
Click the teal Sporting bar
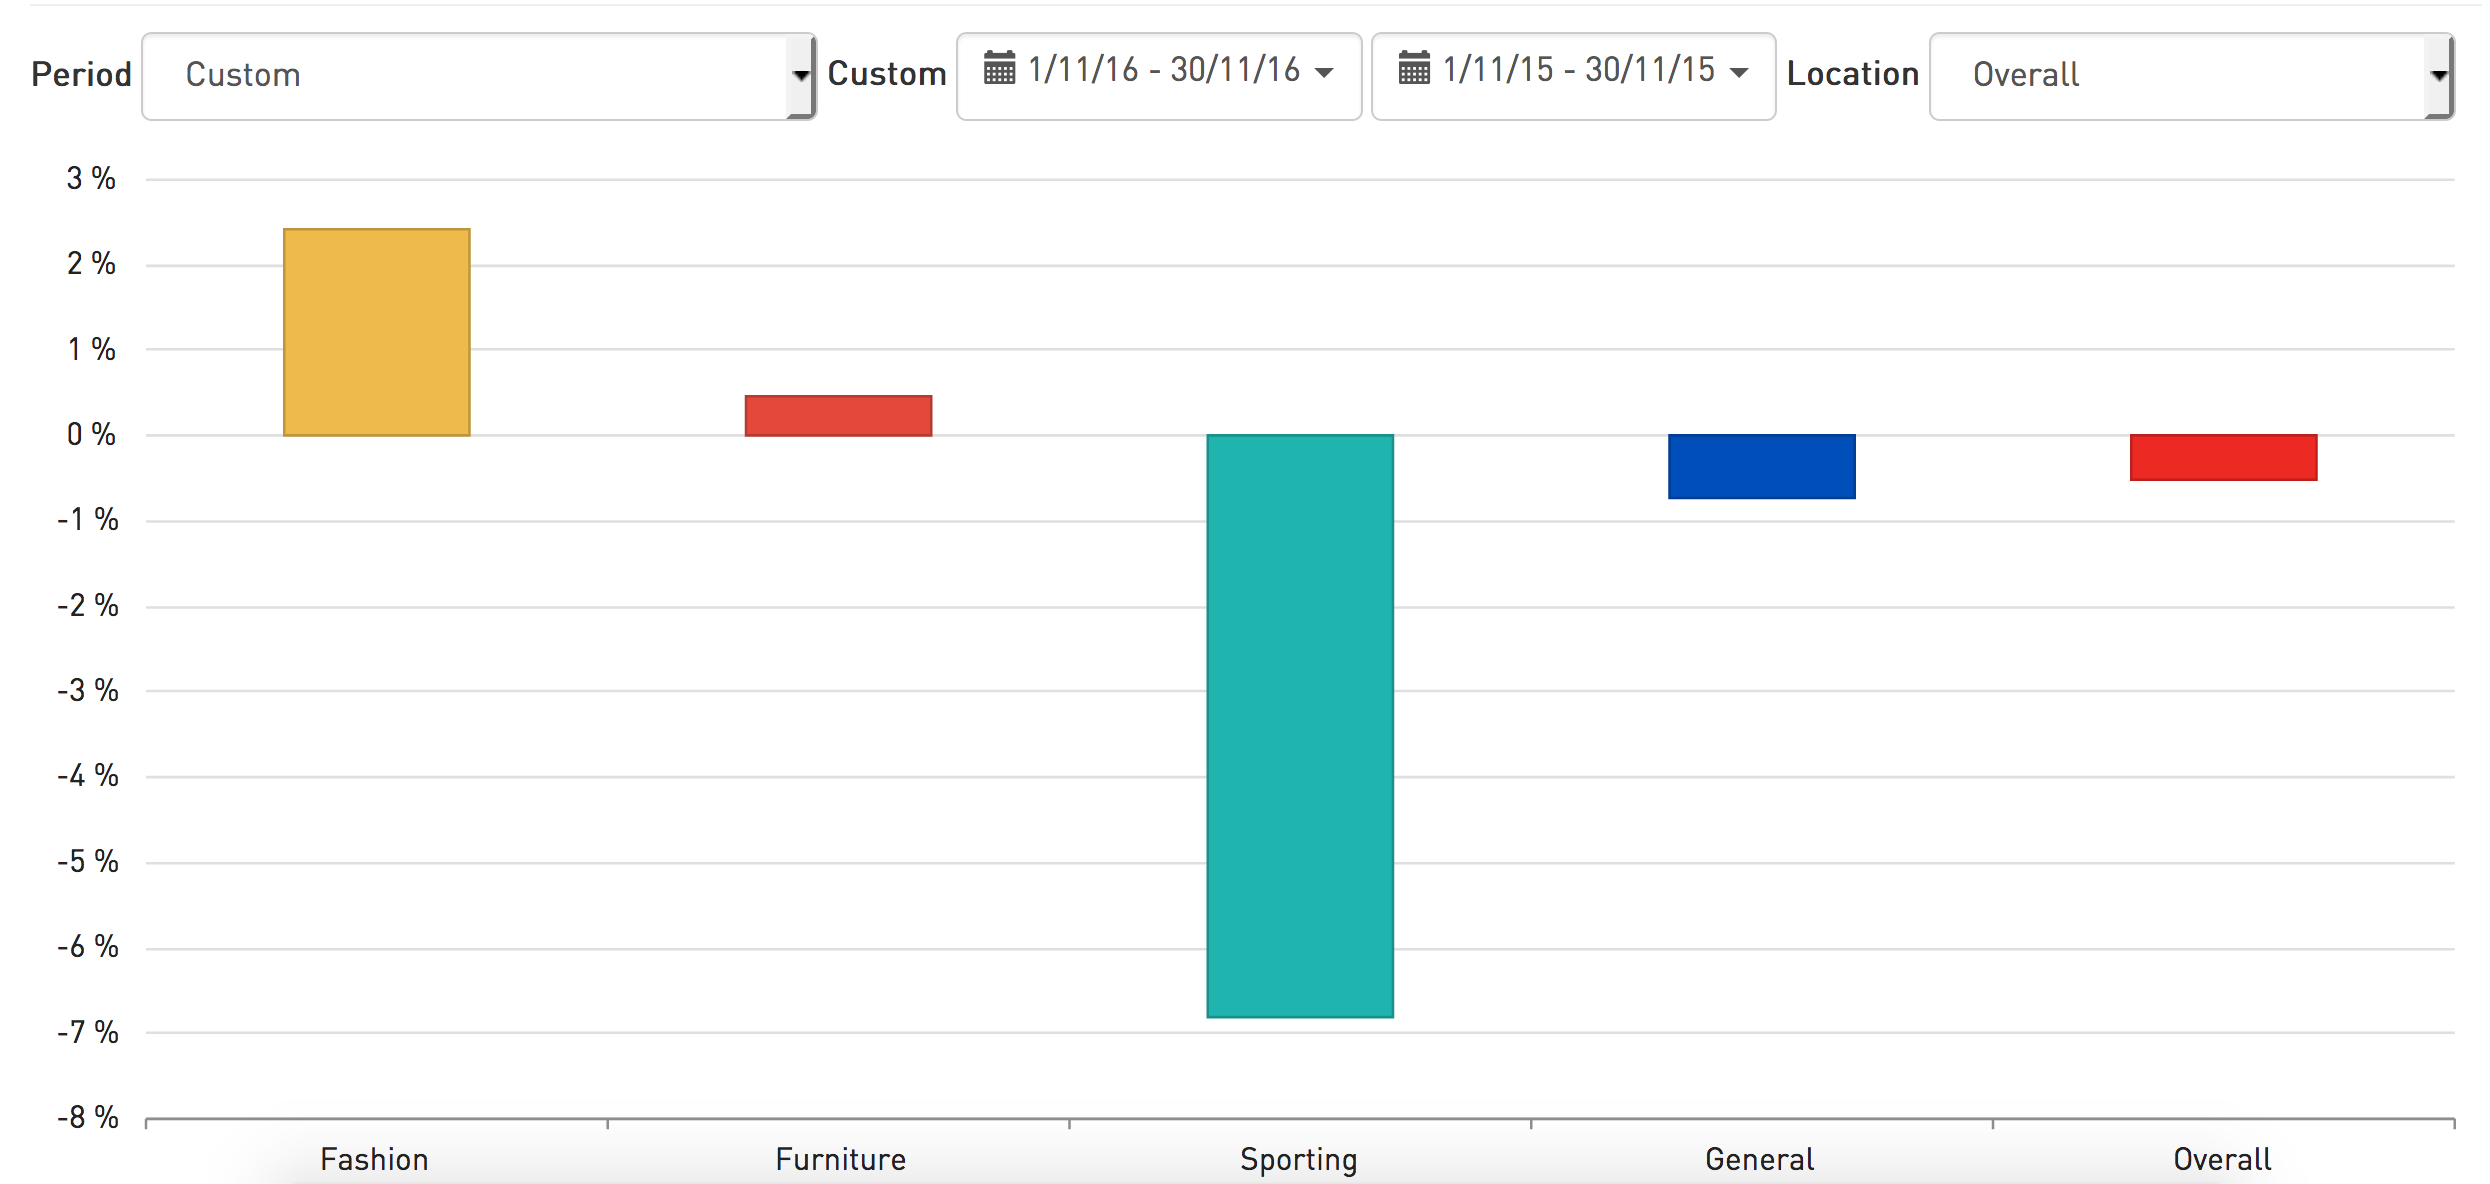1300,725
